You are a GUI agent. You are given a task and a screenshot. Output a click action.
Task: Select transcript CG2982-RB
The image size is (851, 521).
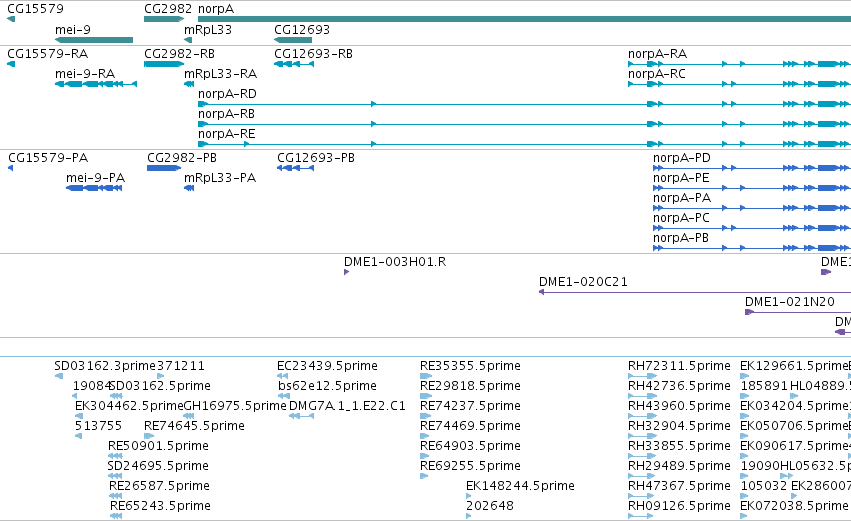tap(179, 54)
